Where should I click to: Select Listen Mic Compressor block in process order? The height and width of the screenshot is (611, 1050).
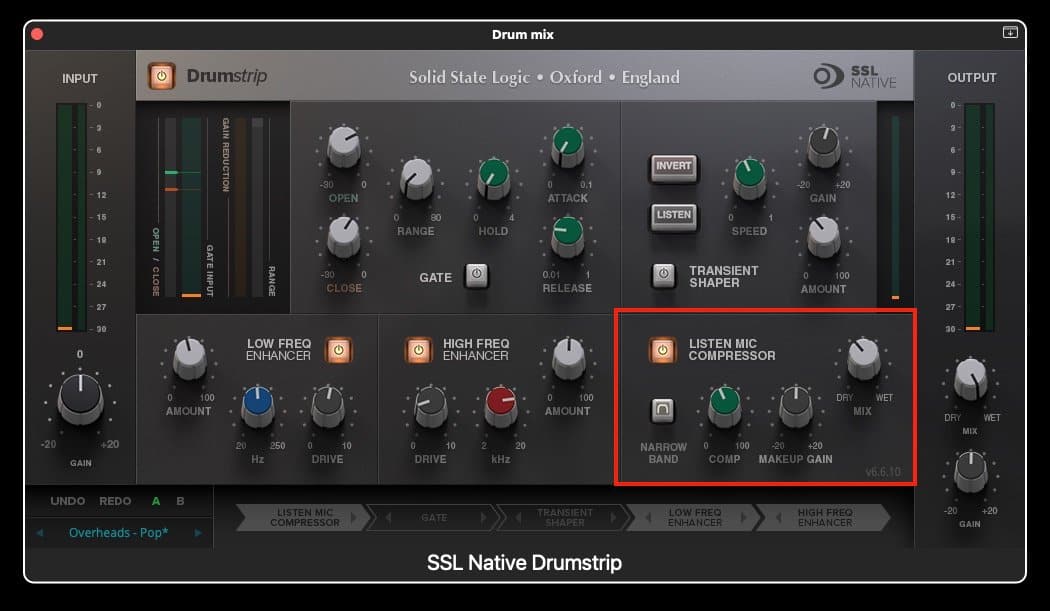(x=305, y=517)
